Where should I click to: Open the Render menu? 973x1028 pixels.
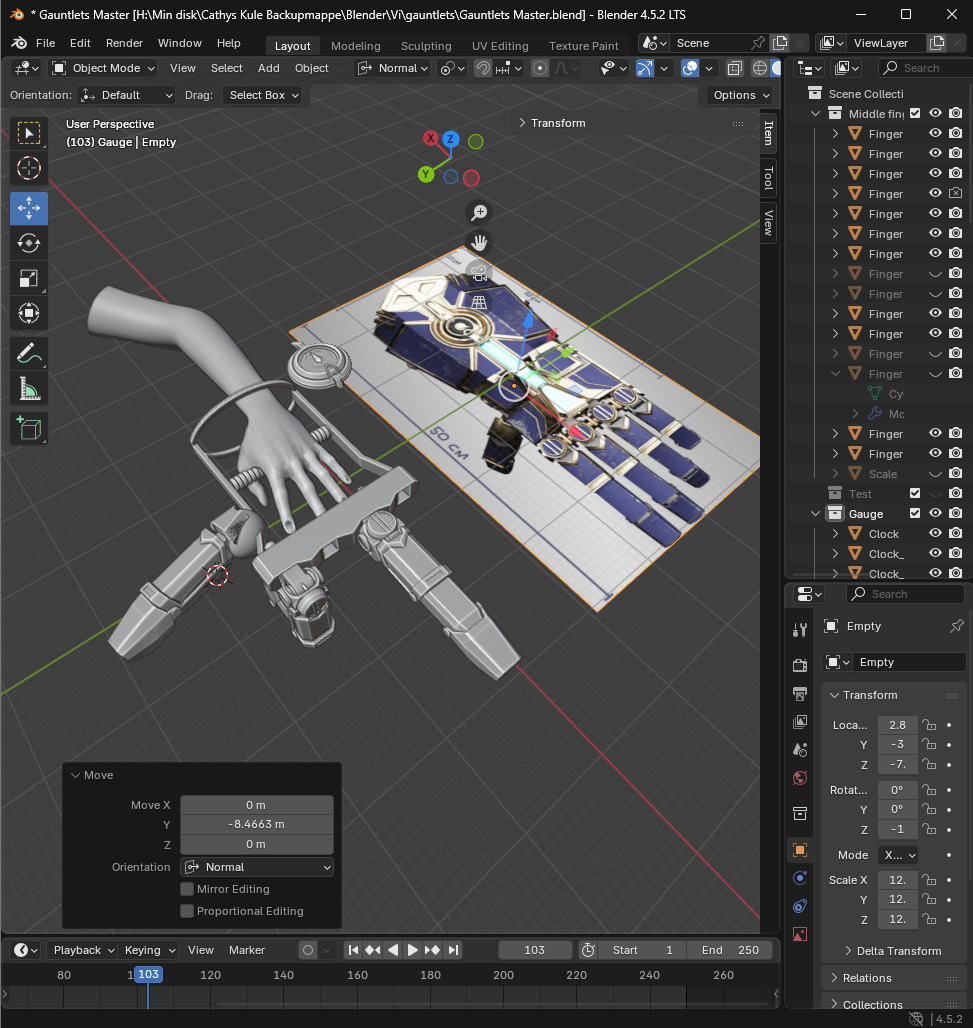tap(125, 43)
